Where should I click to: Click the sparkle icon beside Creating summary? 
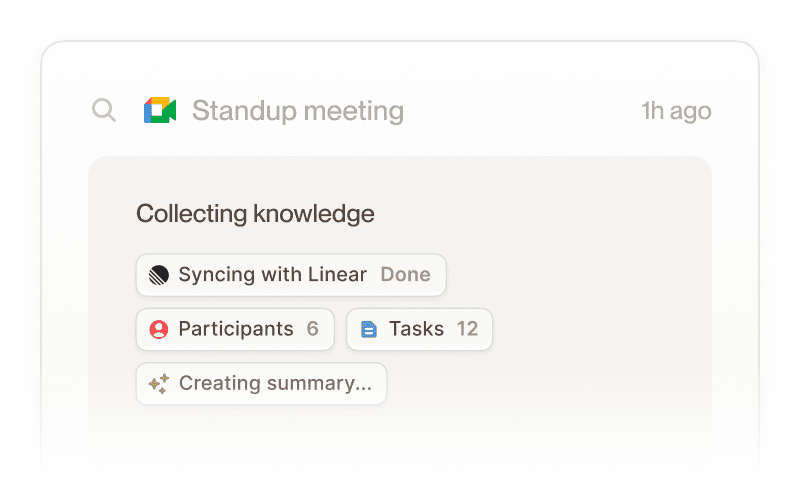click(158, 383)
